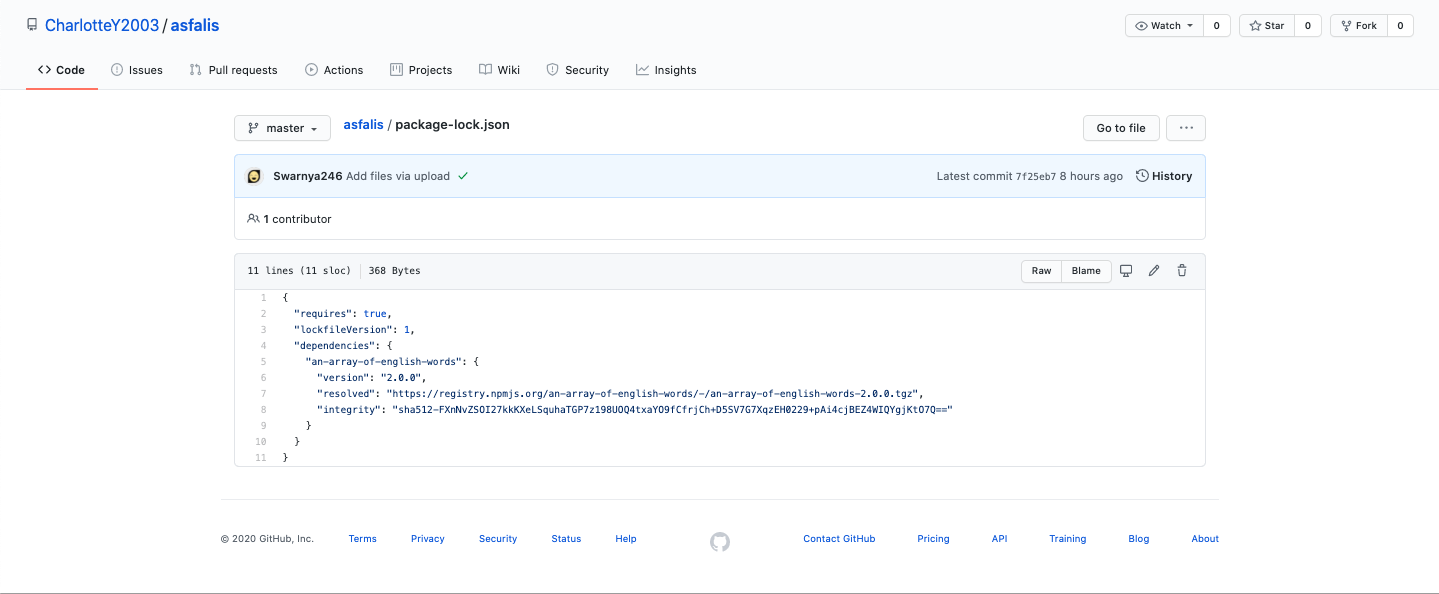Click the desktop display icon in file toolbar
Screen dimensions: 1439x594
click(x=1125, y=271)
